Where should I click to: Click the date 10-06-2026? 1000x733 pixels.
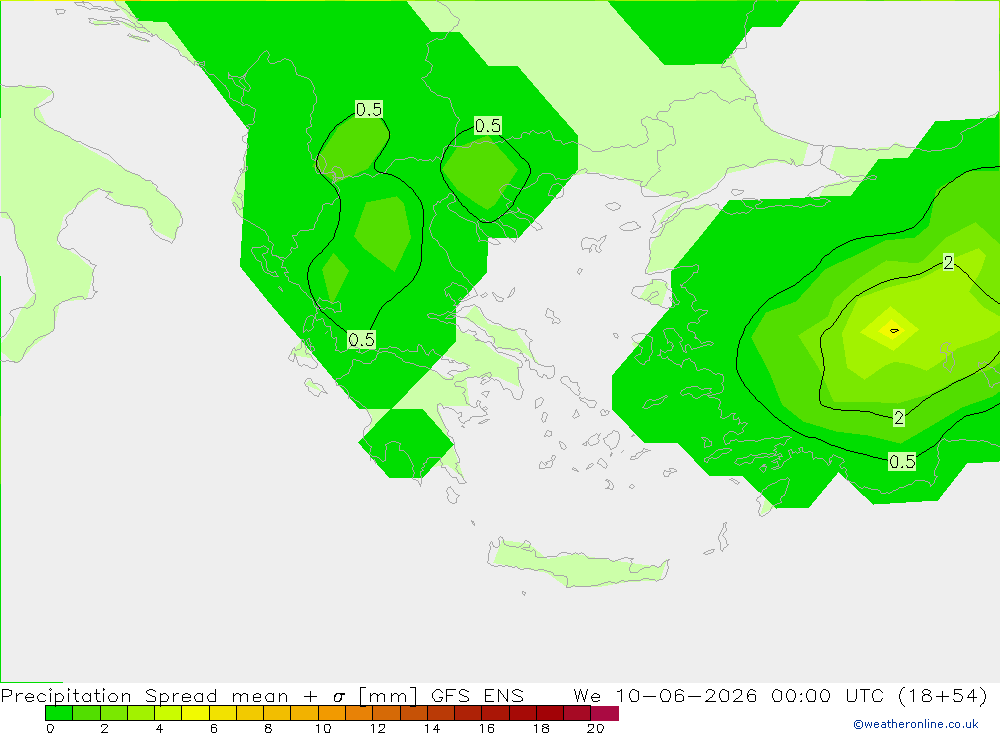(x=686, y=695)
